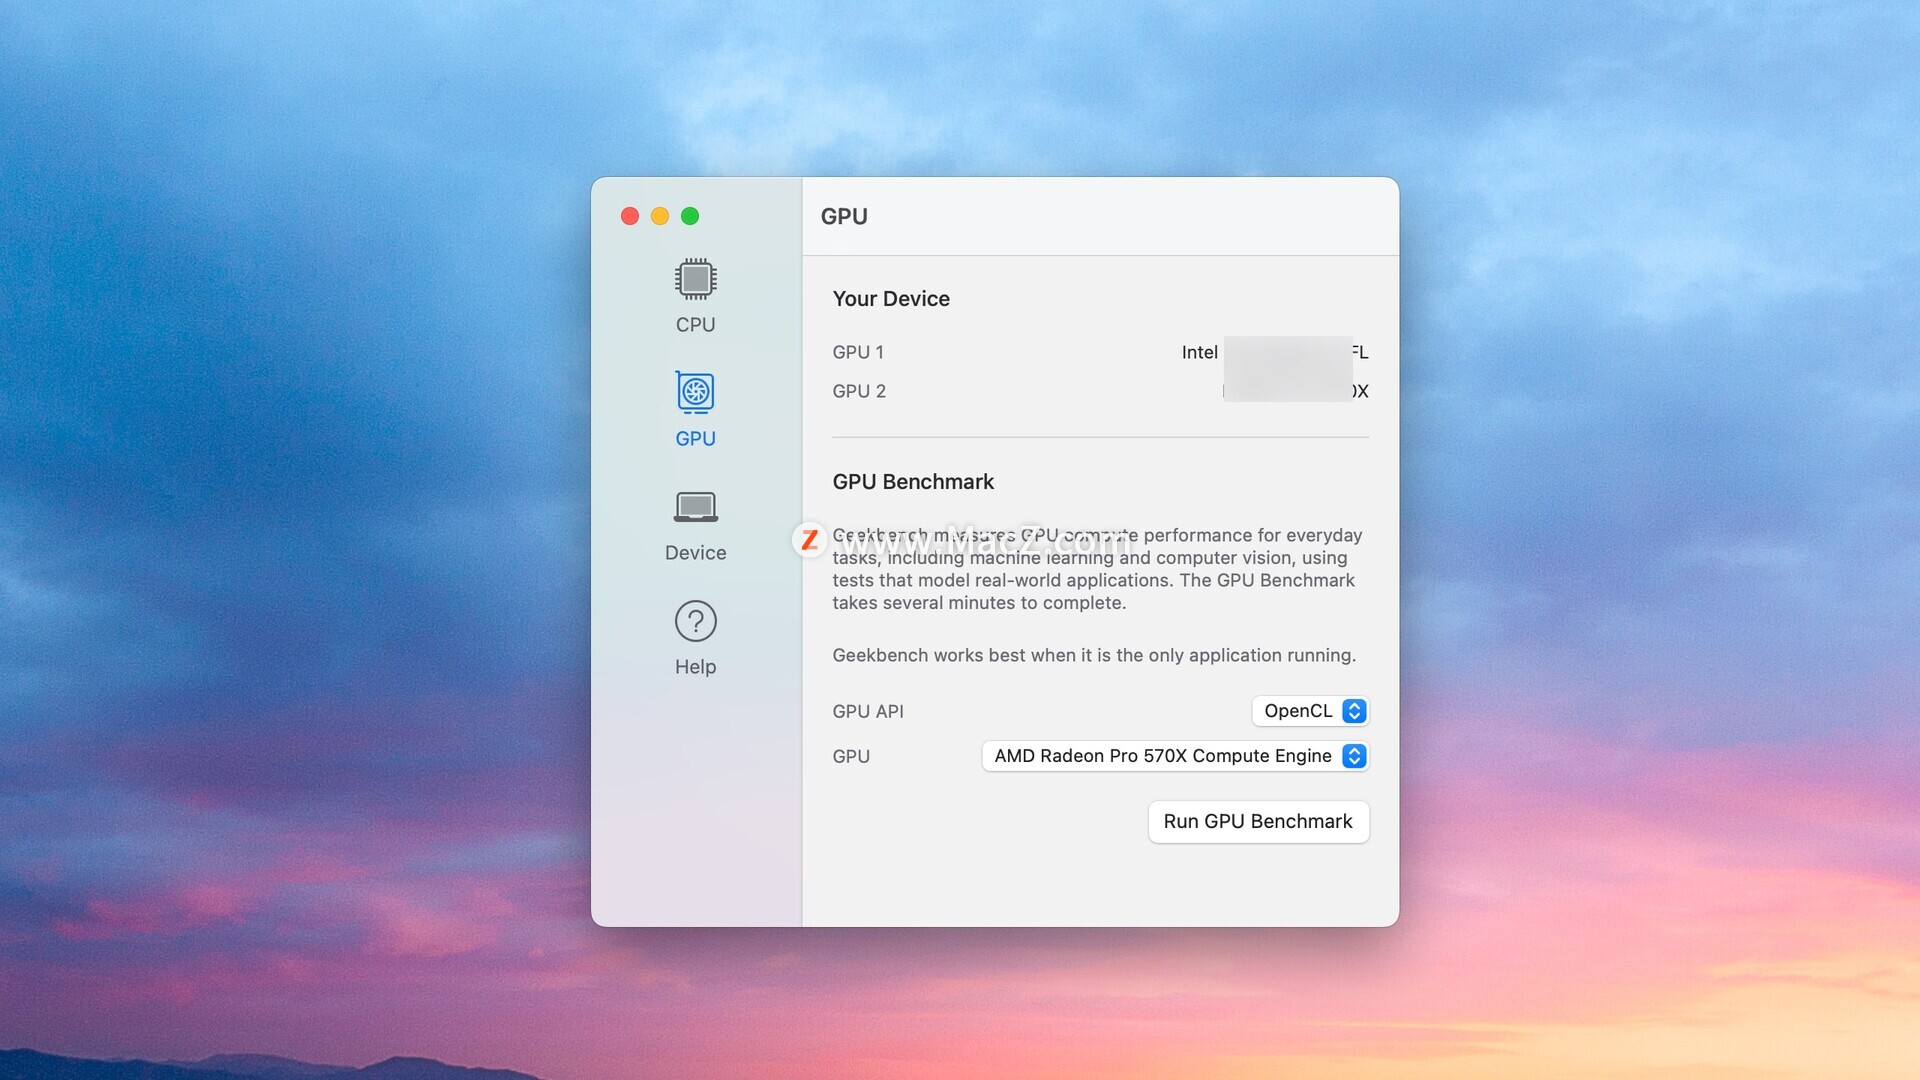Click the 'GPU API' label
1920x1080 pixels.
point(868,711)
